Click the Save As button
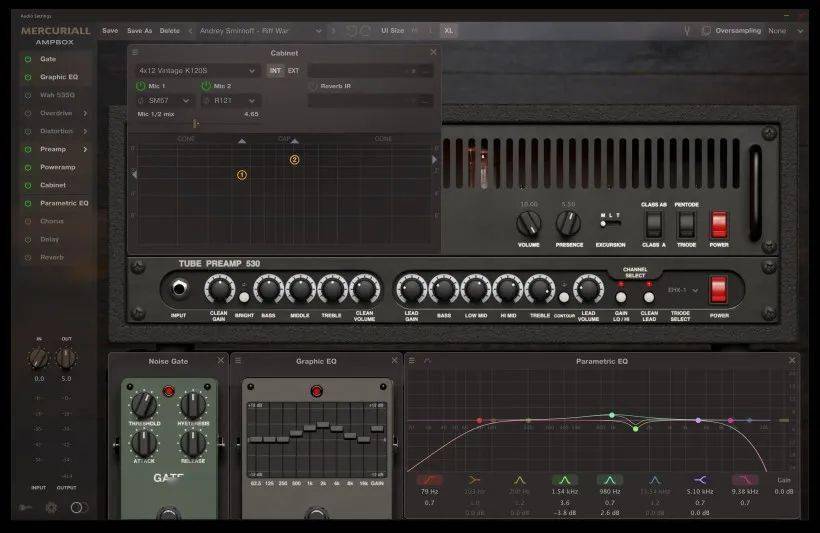This screenshot has width=820, height=533. [x=139, y=31]
